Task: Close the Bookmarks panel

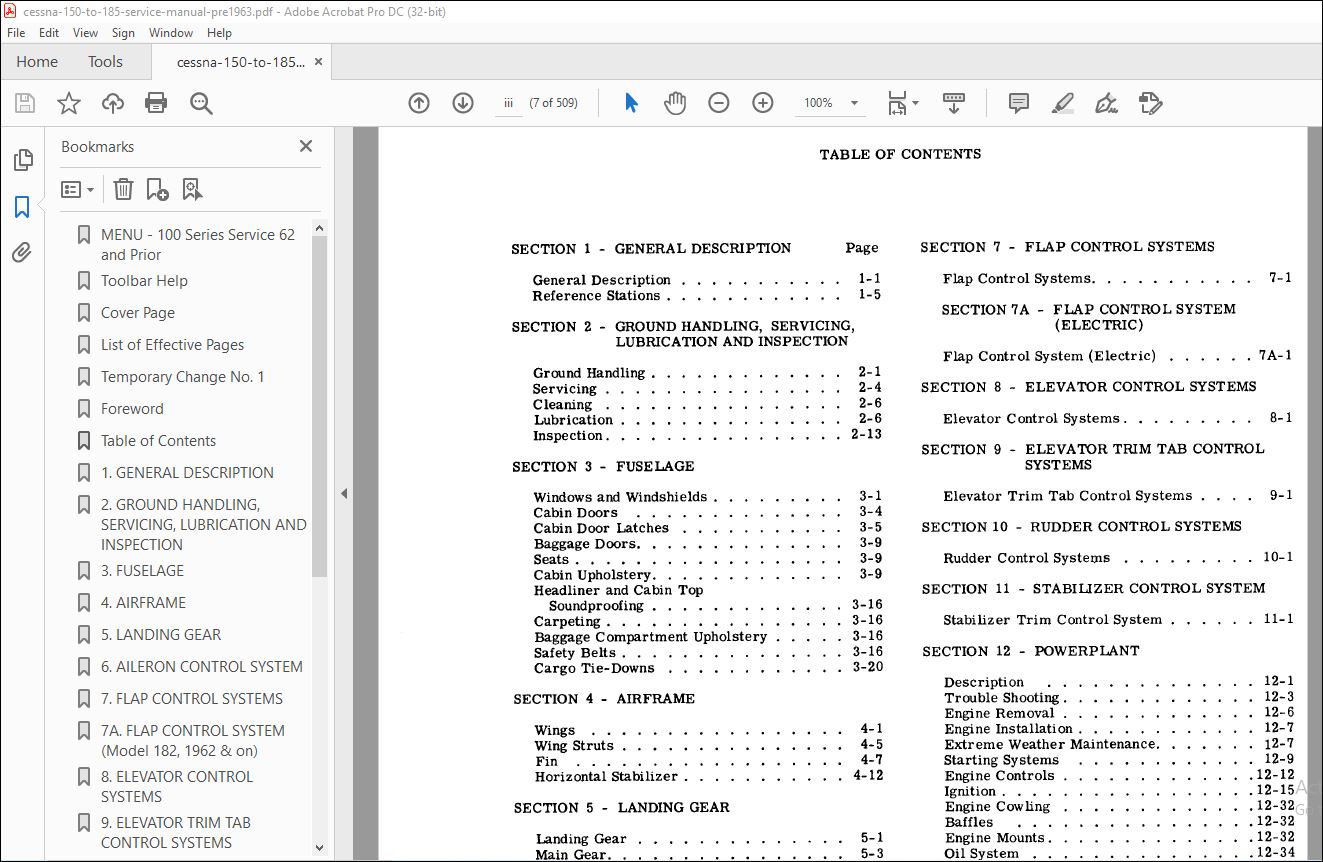Action: (x=306, y=146)
